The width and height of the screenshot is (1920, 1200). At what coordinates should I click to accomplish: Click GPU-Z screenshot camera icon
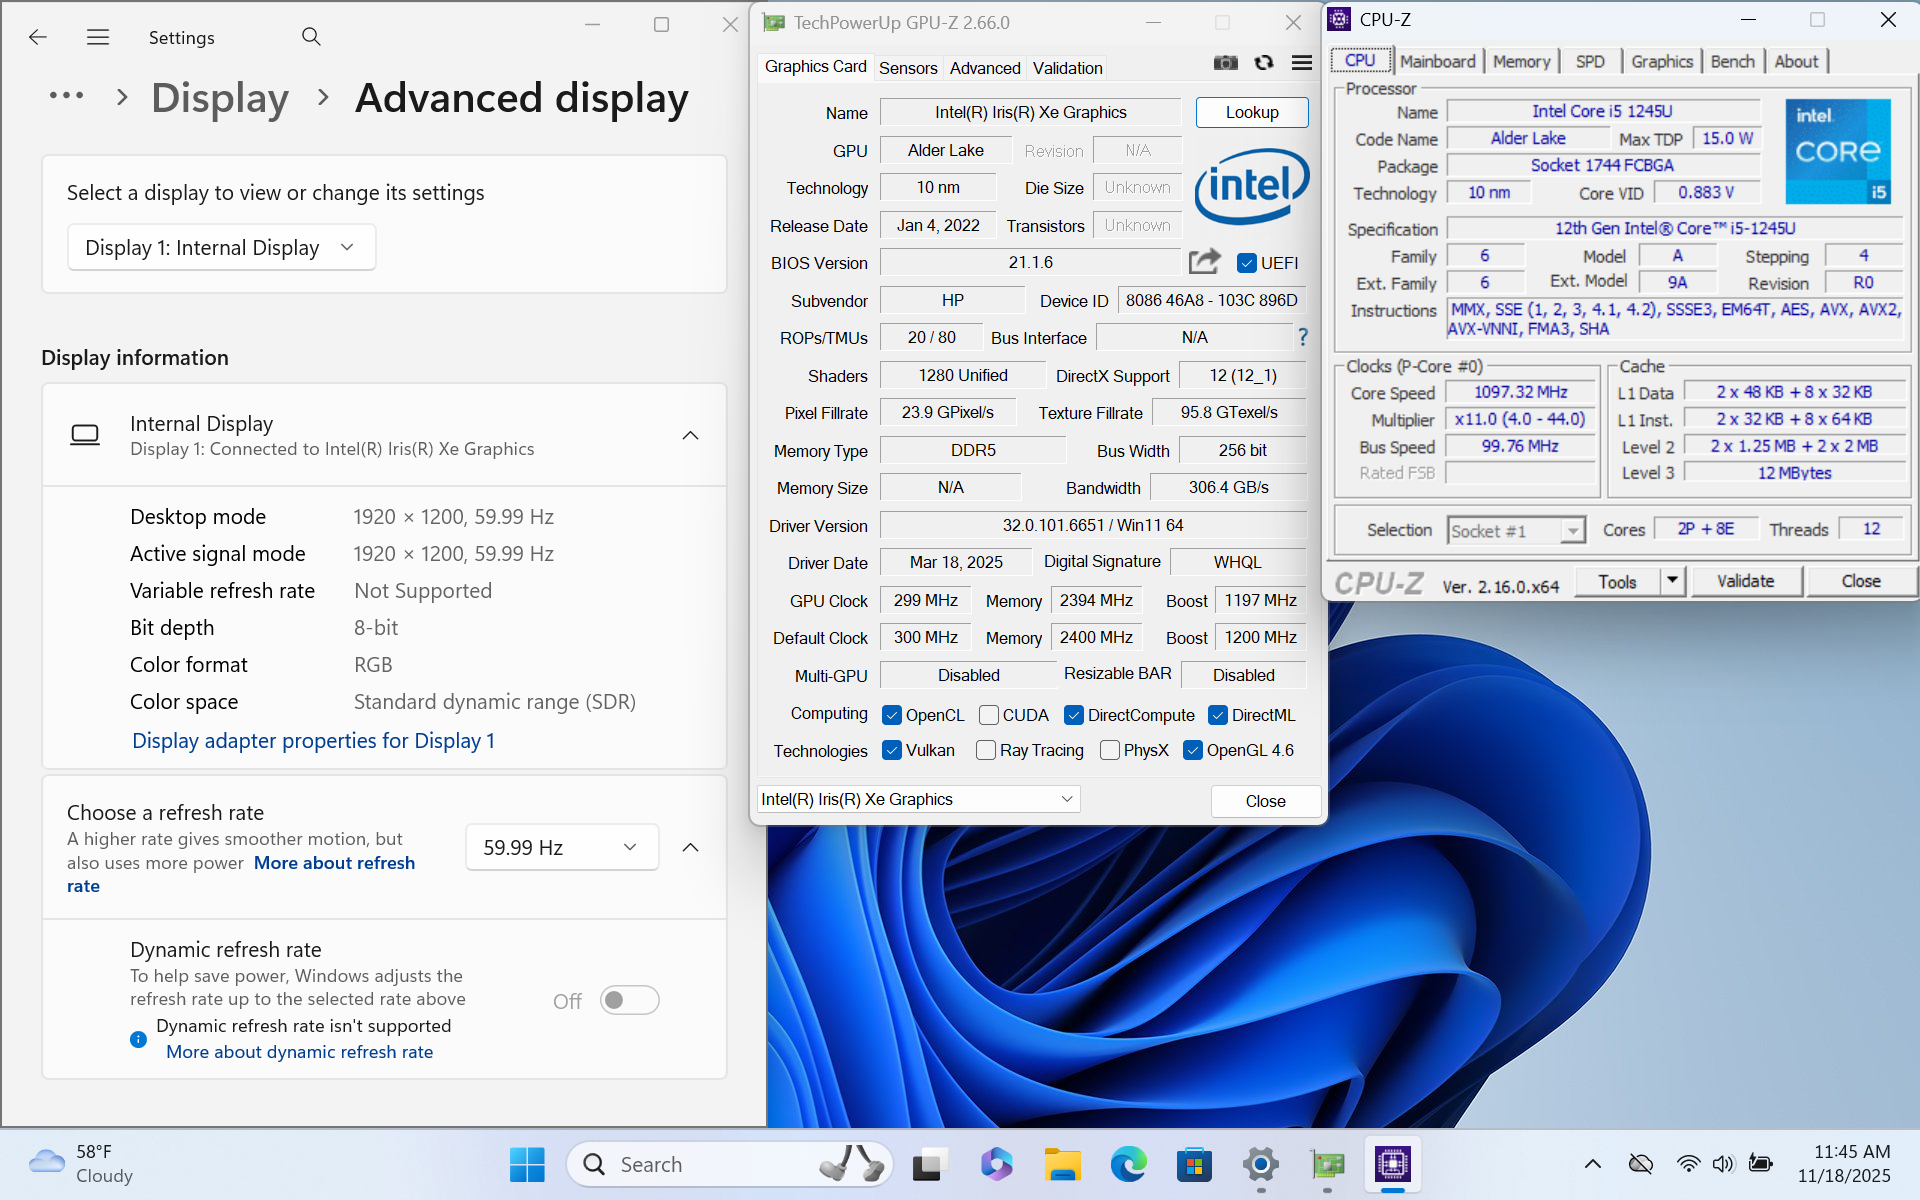(1225, 63)
